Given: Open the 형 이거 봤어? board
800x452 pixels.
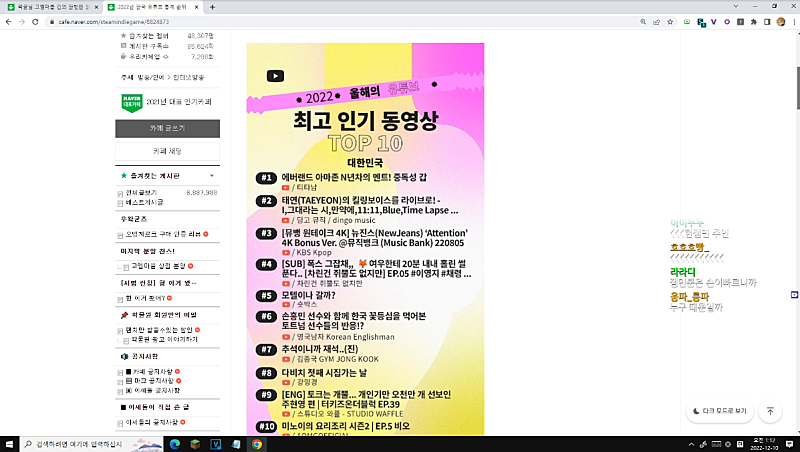Looking at the screenshot, I should [145, 298].
